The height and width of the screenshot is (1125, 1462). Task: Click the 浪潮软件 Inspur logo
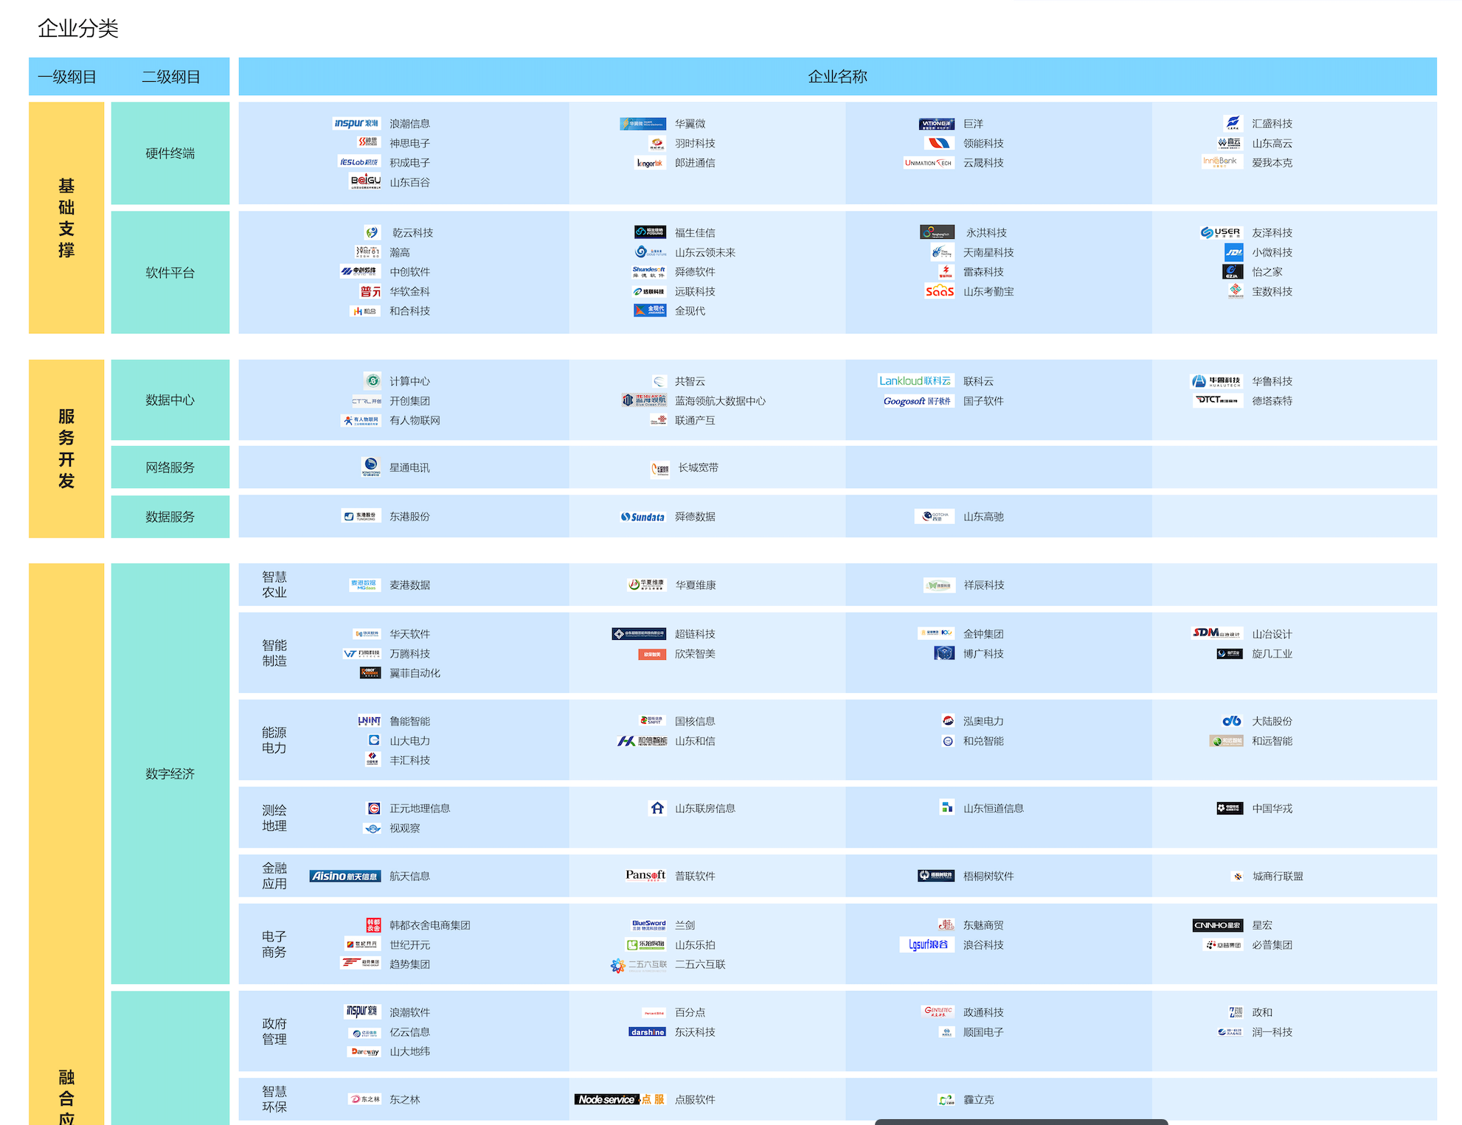(x=362, y=1012)
